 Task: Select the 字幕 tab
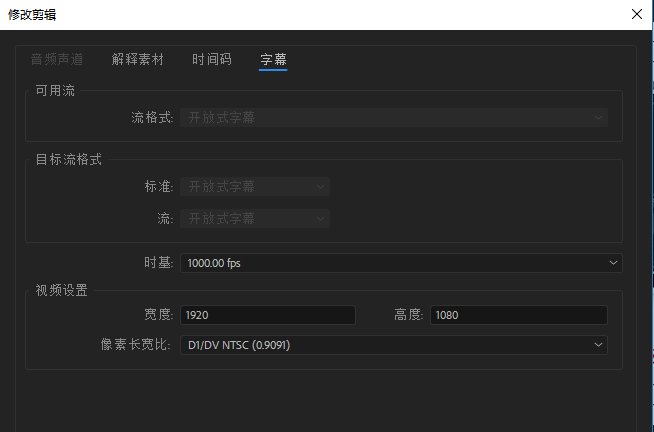click(x=273, y=59)
